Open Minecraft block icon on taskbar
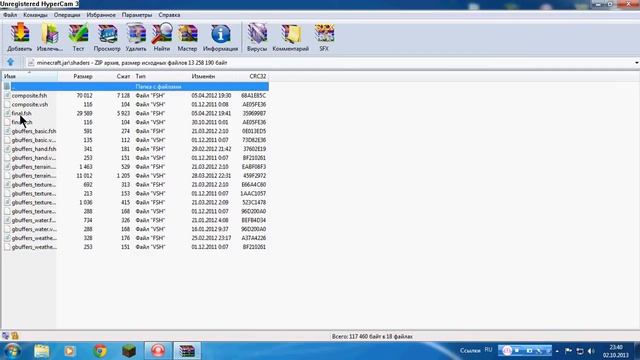This screenshot has width=640, height=360. click(129, 351)
